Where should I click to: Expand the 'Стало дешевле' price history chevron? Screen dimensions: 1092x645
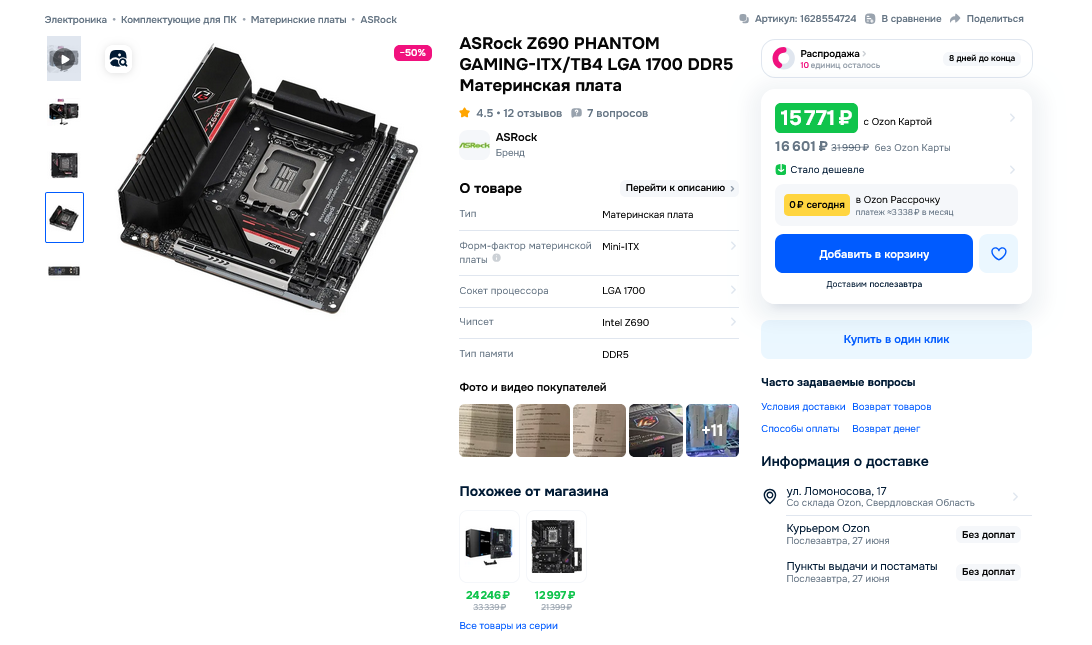1012,169
